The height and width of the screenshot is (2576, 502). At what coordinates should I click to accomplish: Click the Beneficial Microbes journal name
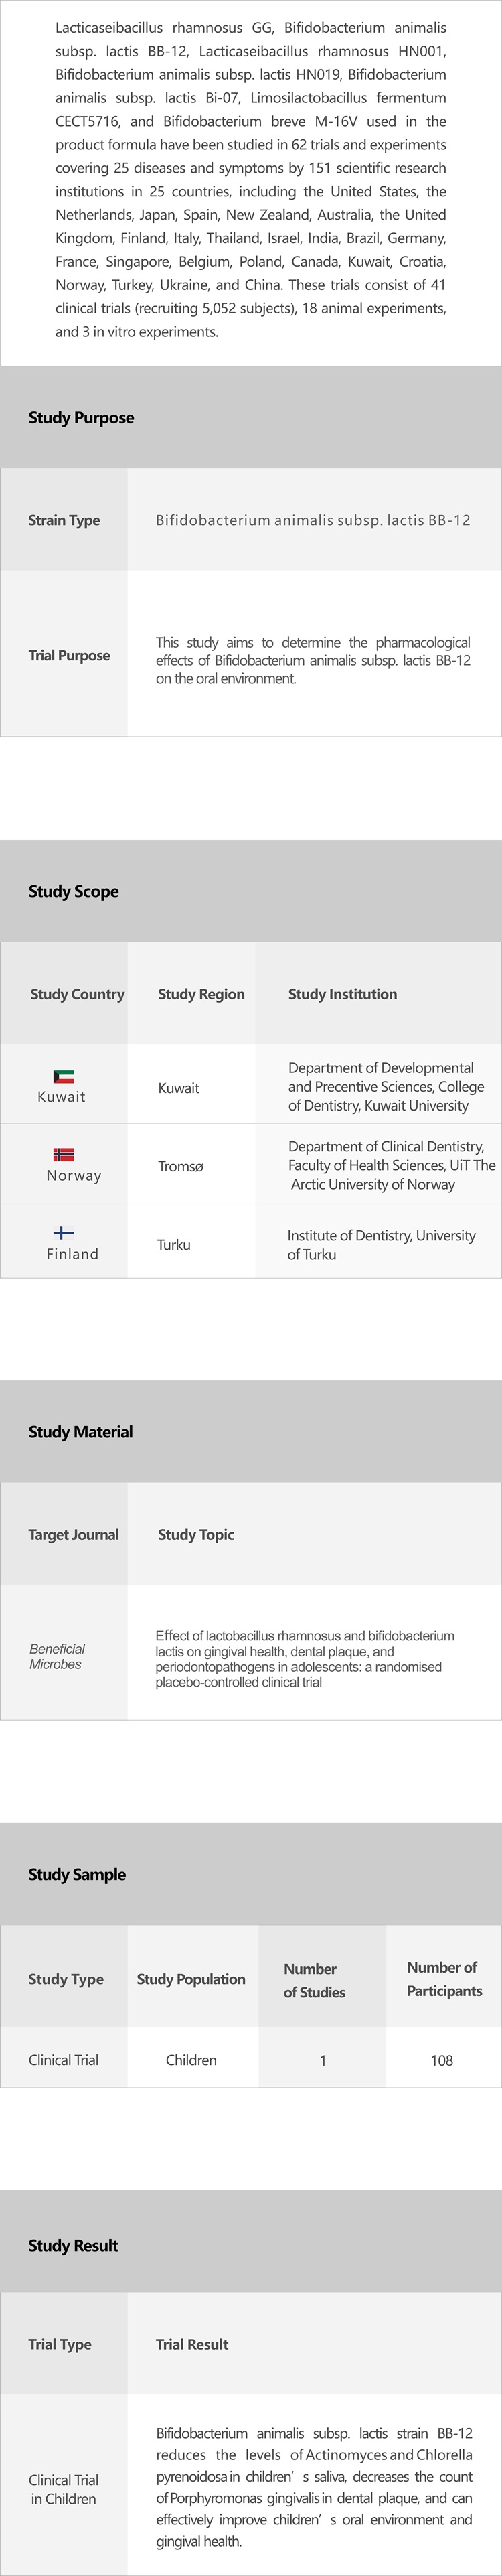tap(57, 1656)
